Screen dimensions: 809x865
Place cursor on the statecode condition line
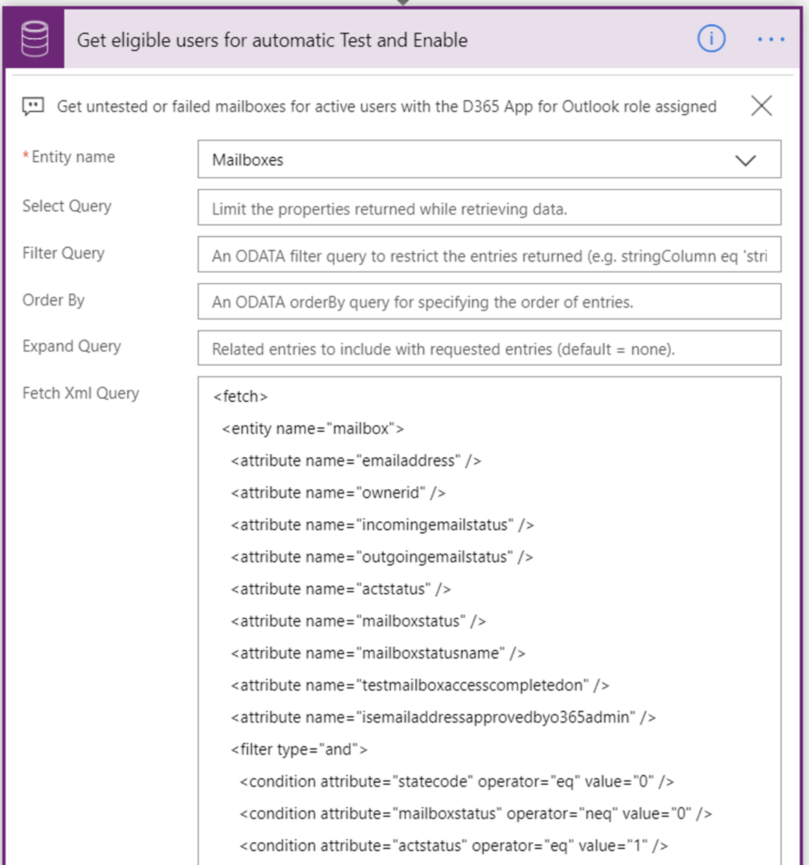450,781
